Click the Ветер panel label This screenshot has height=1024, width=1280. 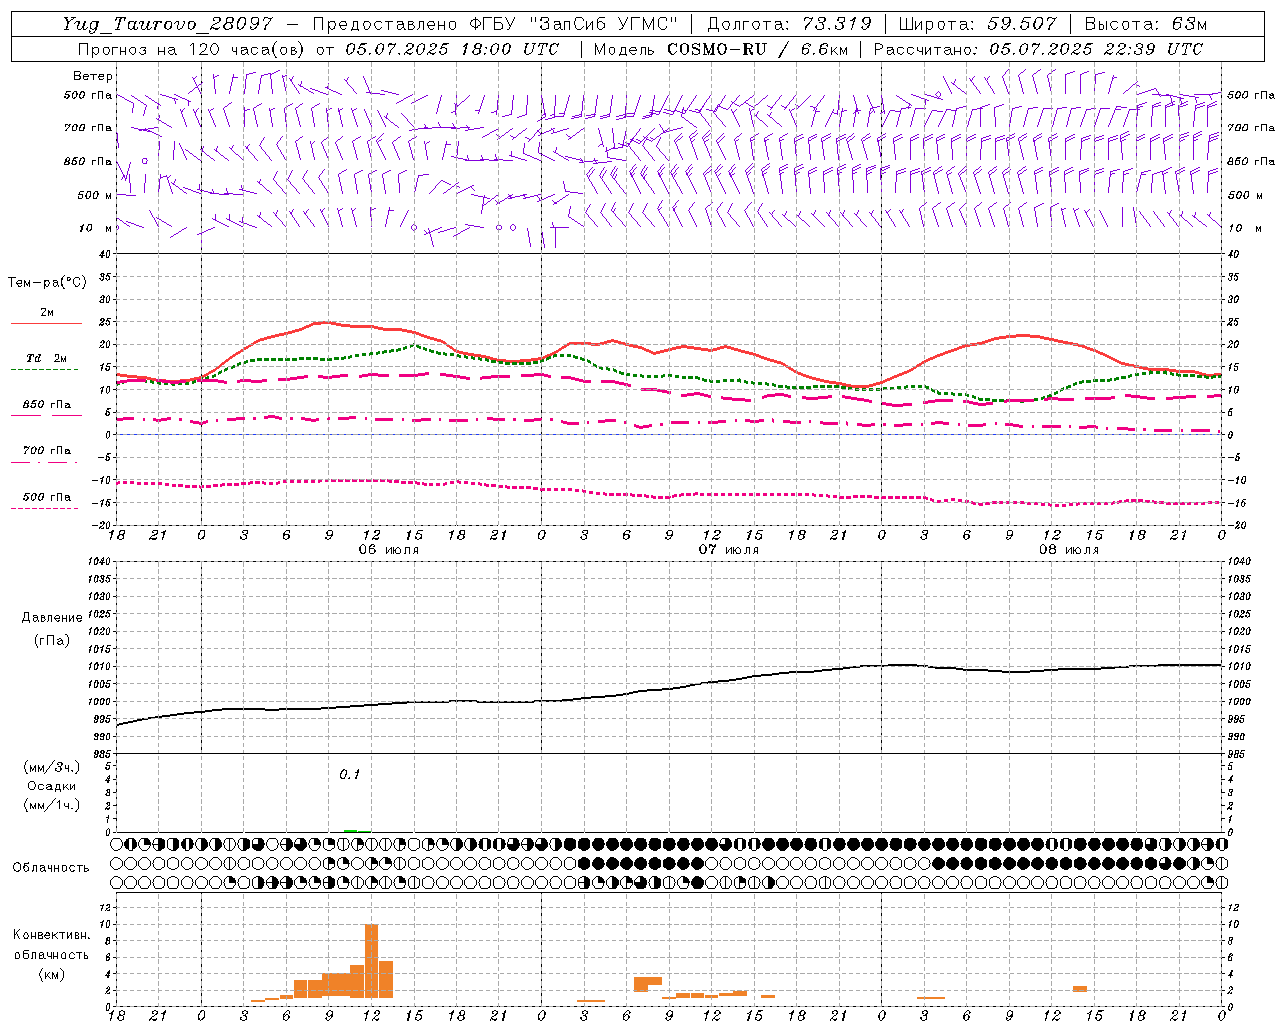[x=93, y=76]
